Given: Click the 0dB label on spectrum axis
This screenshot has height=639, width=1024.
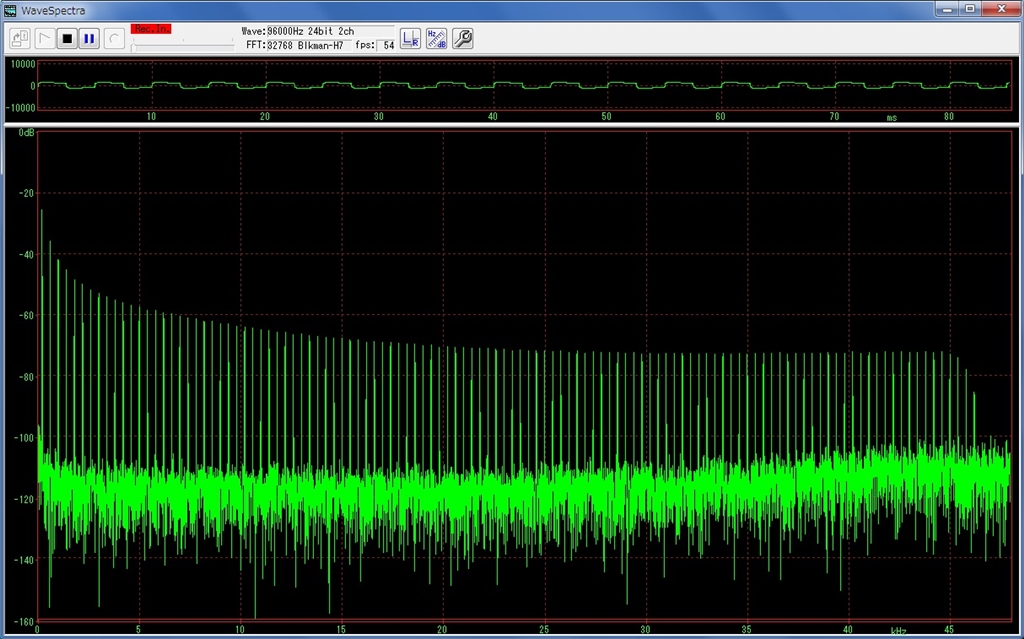Looking at the screenshot, I should pos(25,132).
